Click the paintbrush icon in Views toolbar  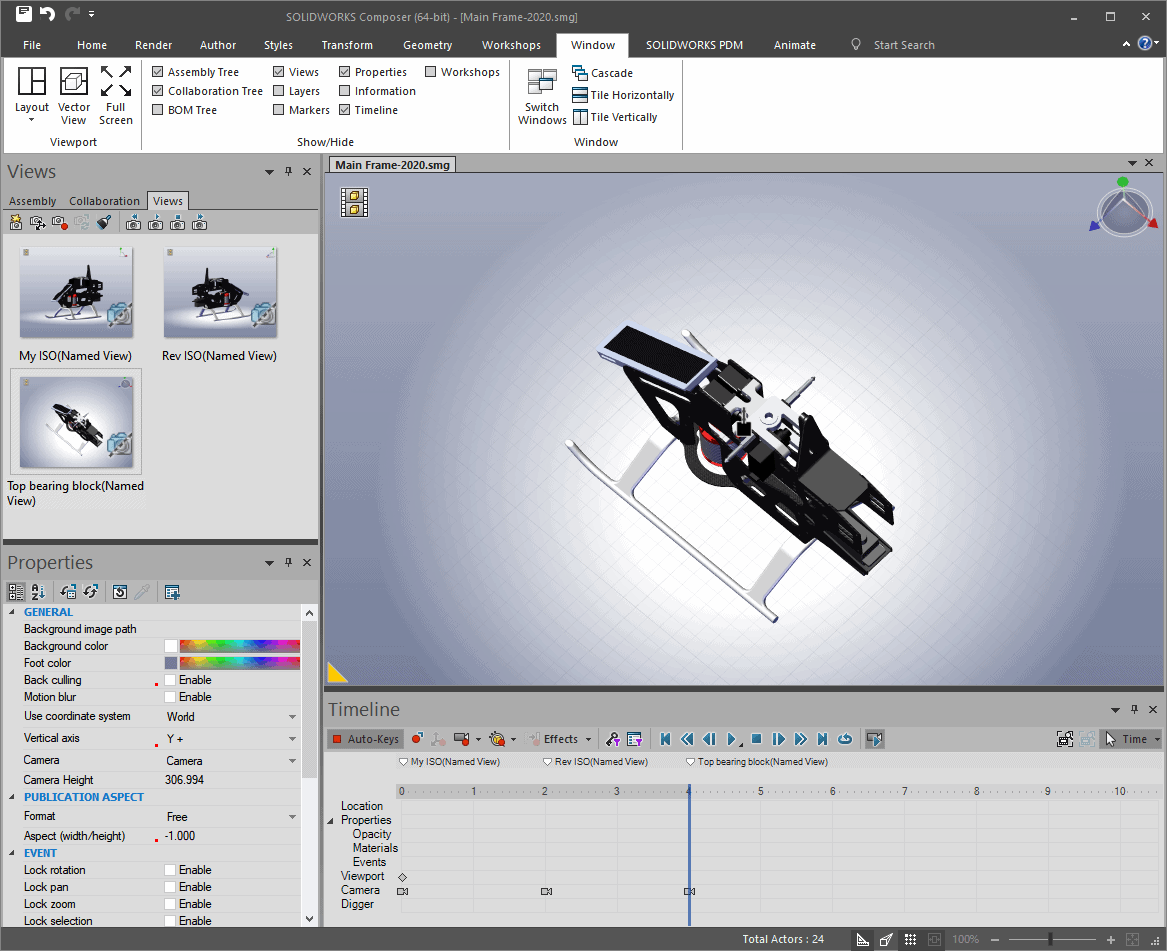coord(103,222)
